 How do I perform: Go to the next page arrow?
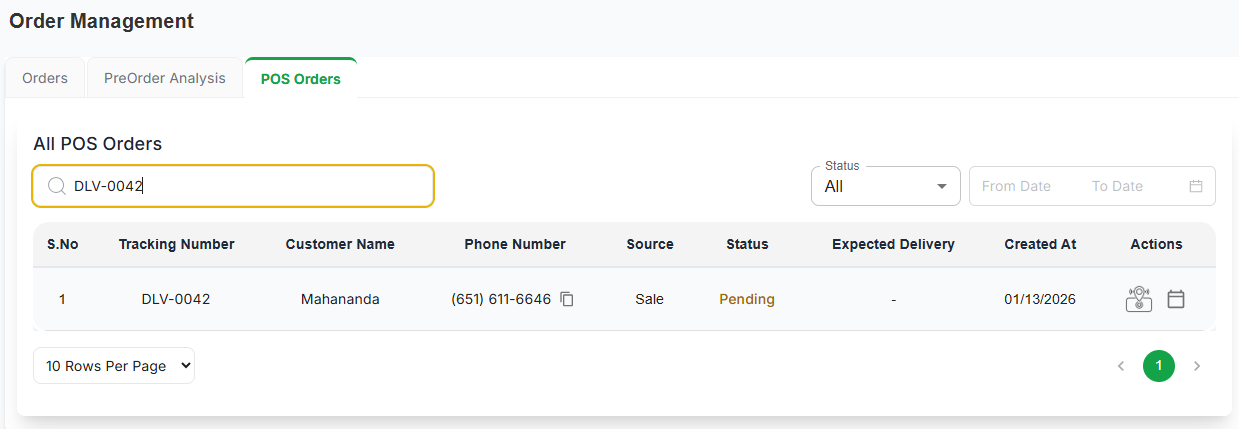coord(1197,366)
